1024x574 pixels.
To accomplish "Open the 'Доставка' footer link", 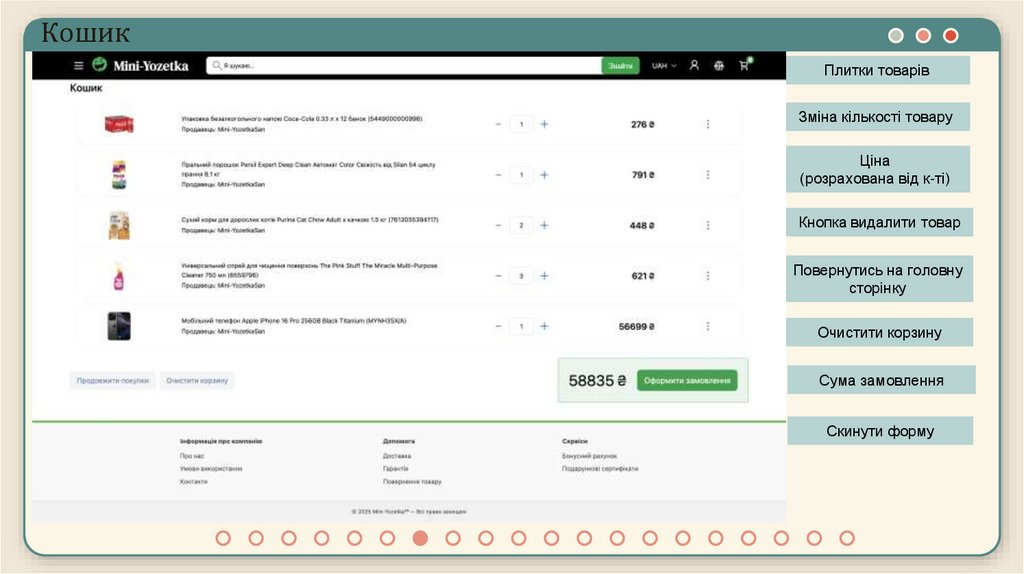I will click(396, 456).
